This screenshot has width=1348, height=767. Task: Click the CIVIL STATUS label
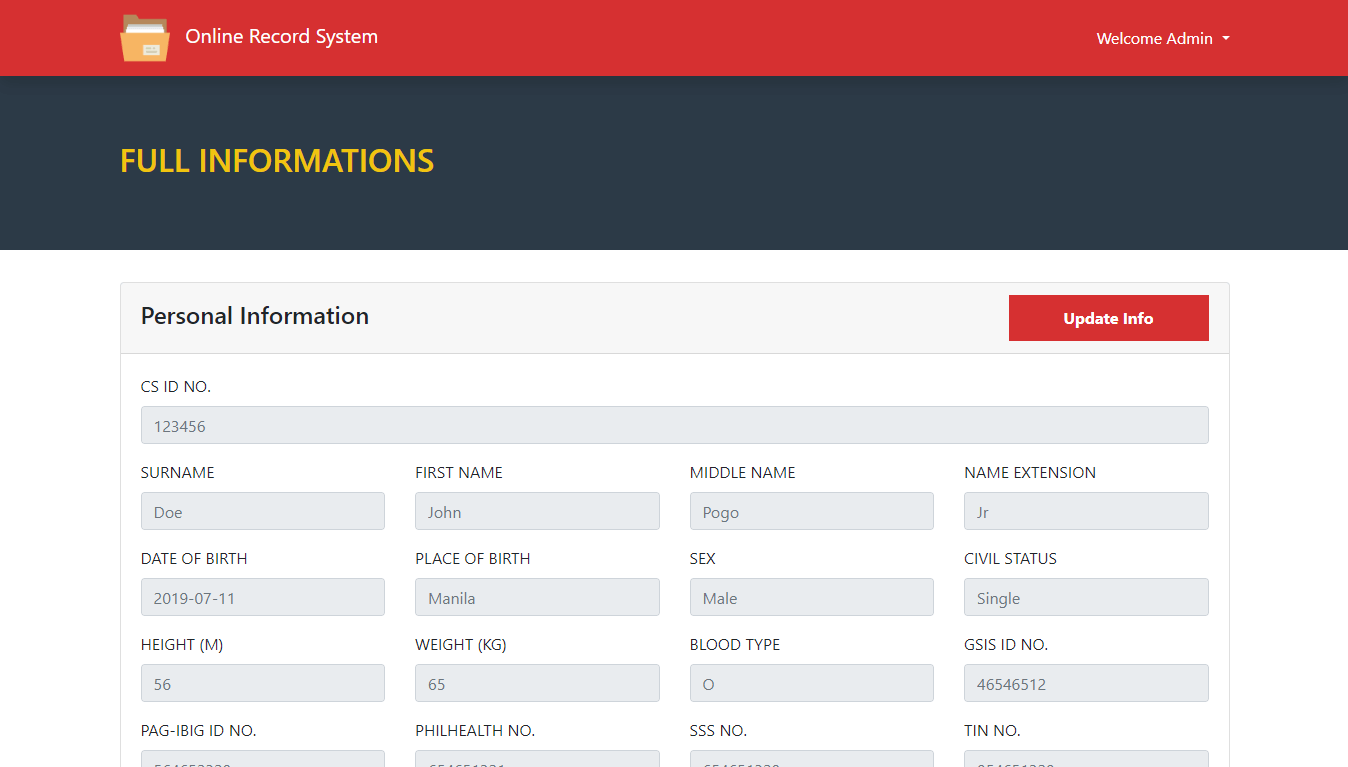pyautogui.click(x=1010, y=559)
